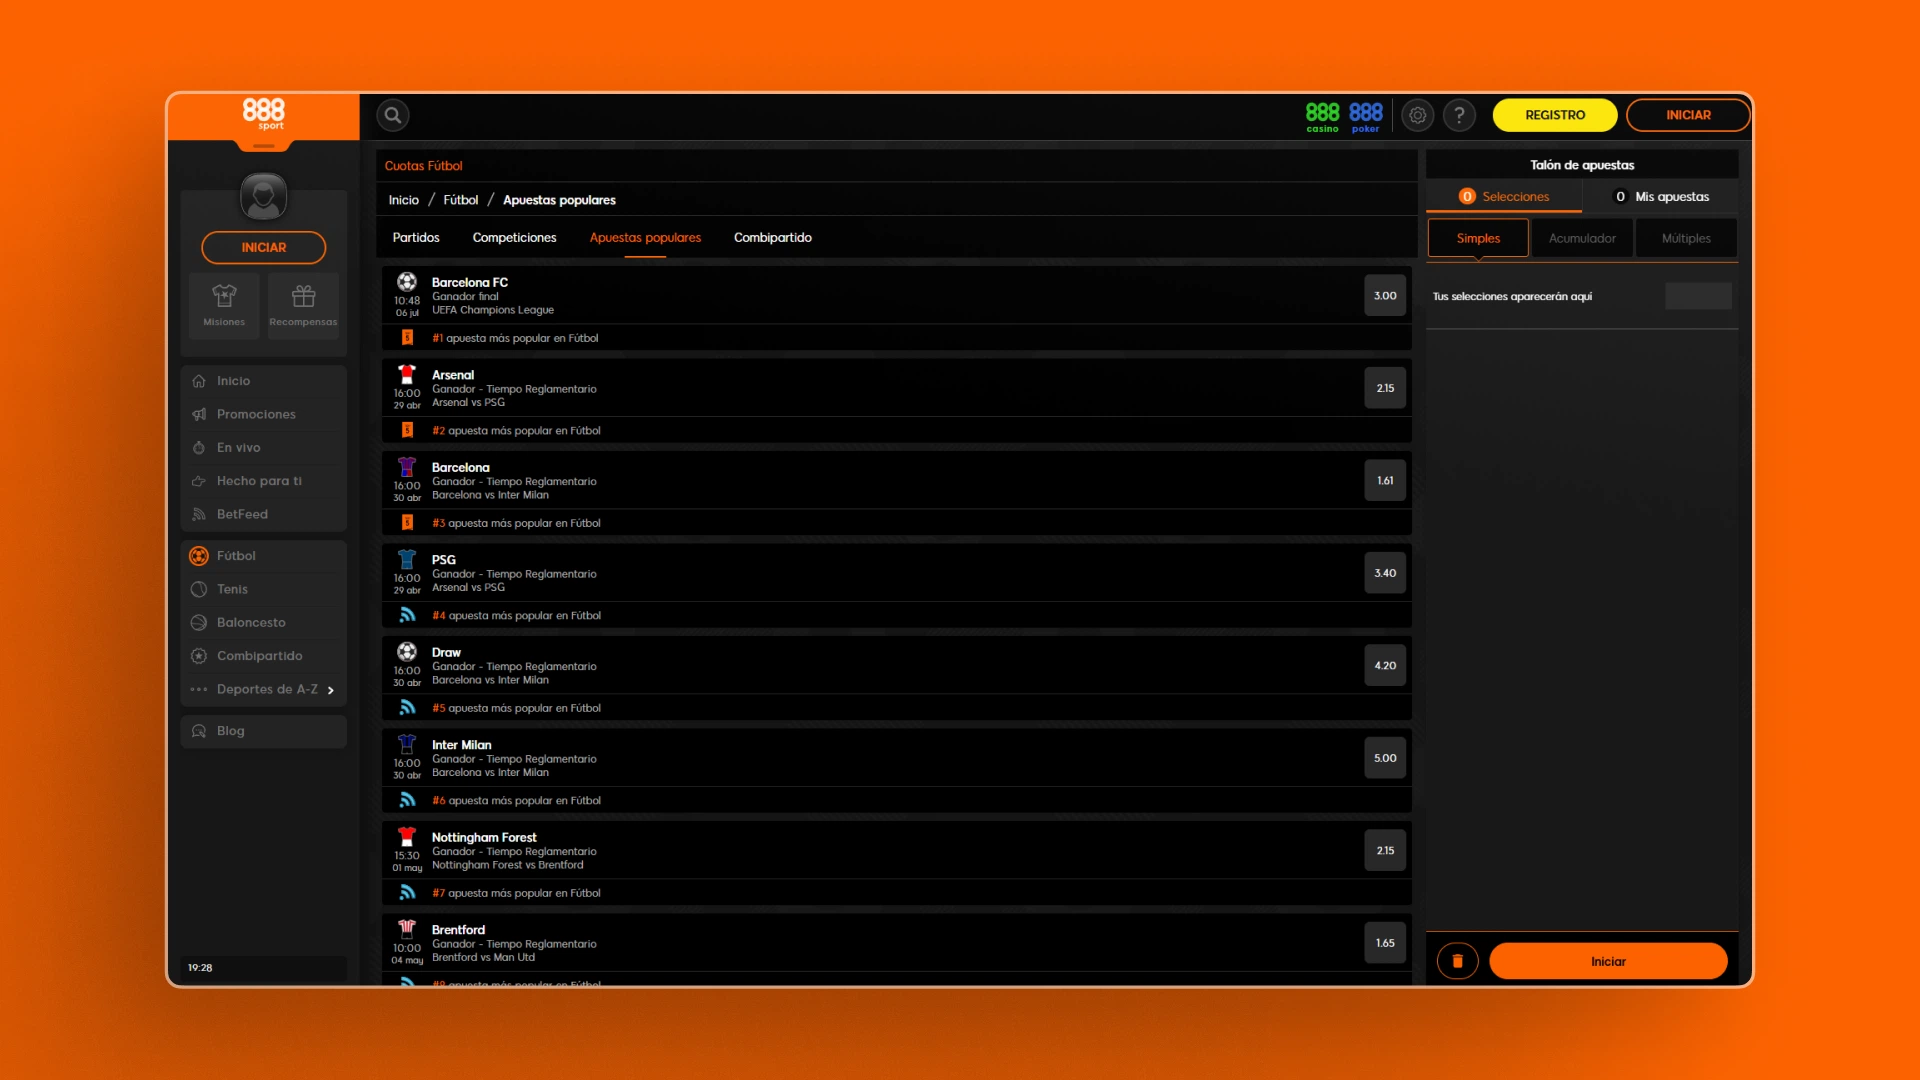Open En vivo sidebar link
Image resolution: width=1920 pixels, height=1080 pixels.
point(238,448)
